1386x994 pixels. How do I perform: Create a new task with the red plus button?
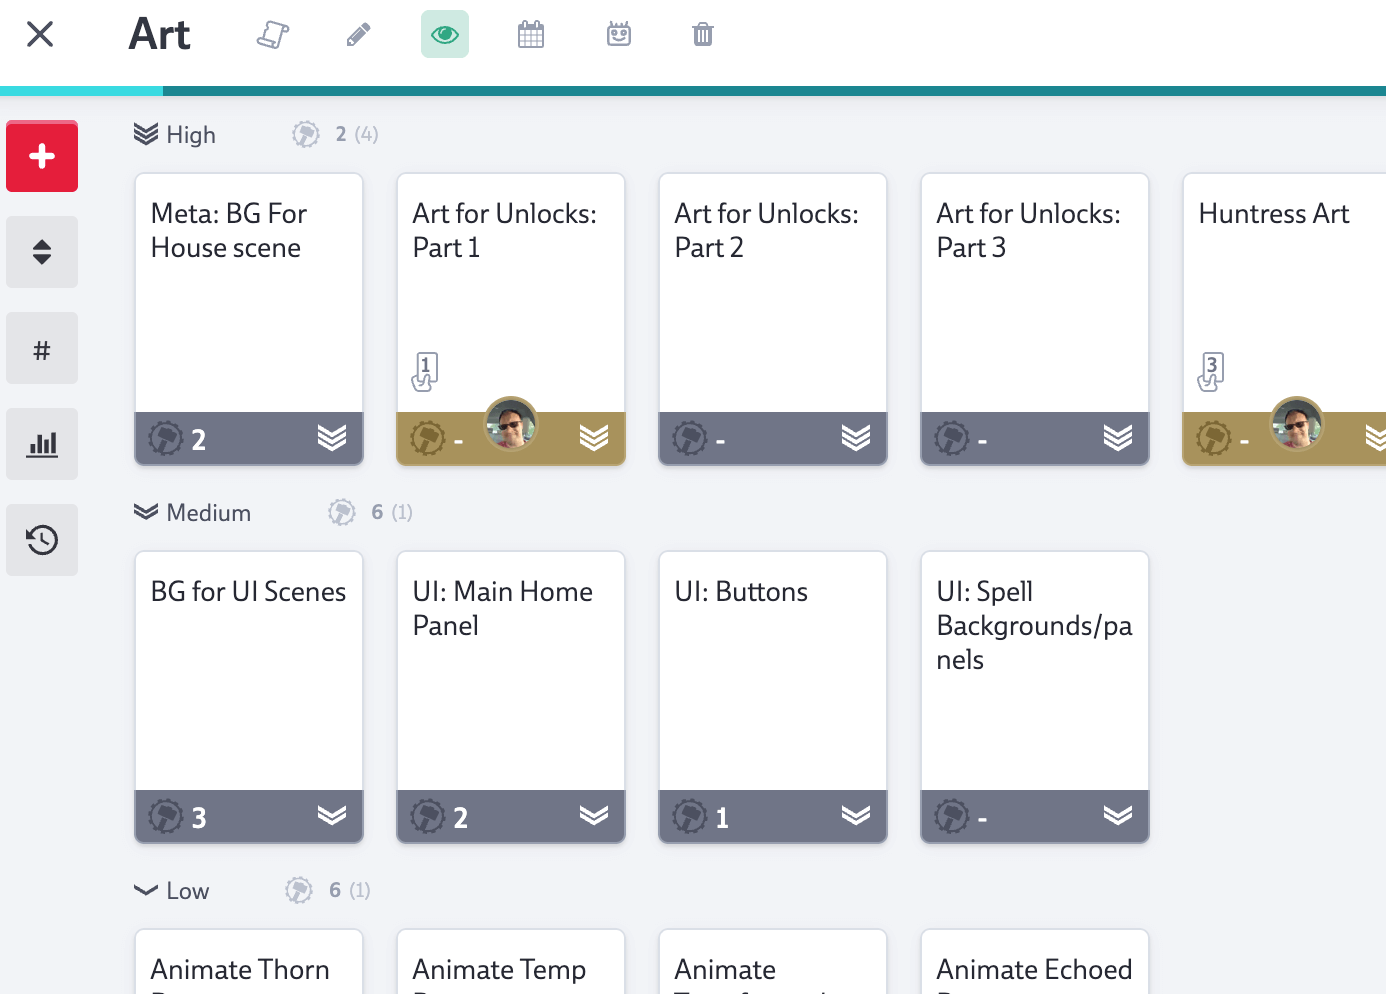[42, 156]
